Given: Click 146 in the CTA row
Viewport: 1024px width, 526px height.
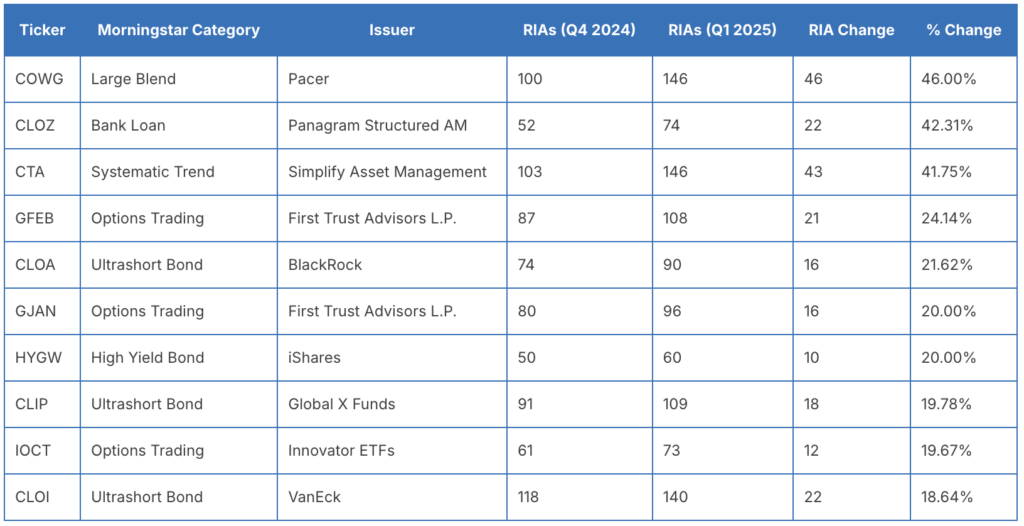Looking at the screenshot, I should [x=675, y=172].
